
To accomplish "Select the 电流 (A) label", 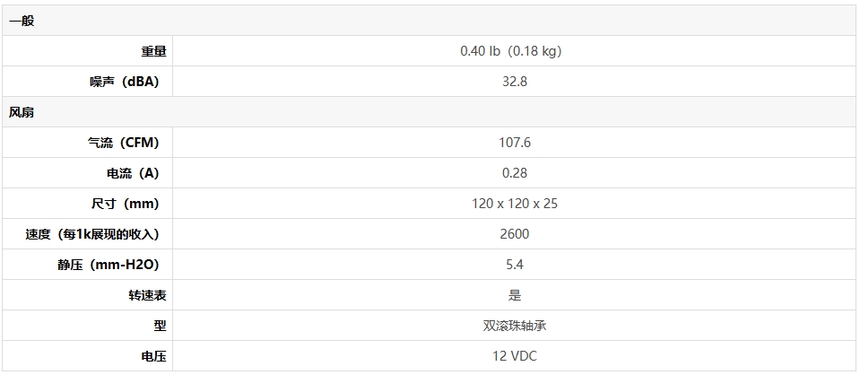I will pos(133,174).
